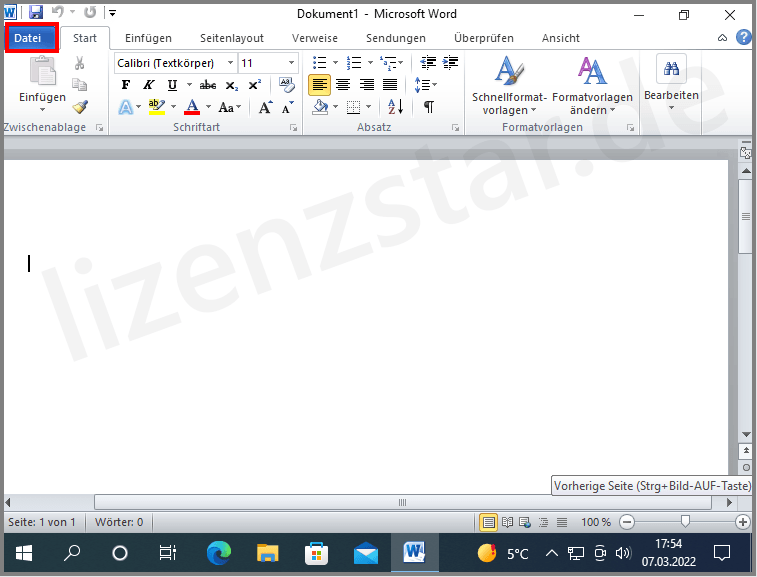Toggle justified text alignment
Screen dimensions: 757x577
click(x=390, y=85)
